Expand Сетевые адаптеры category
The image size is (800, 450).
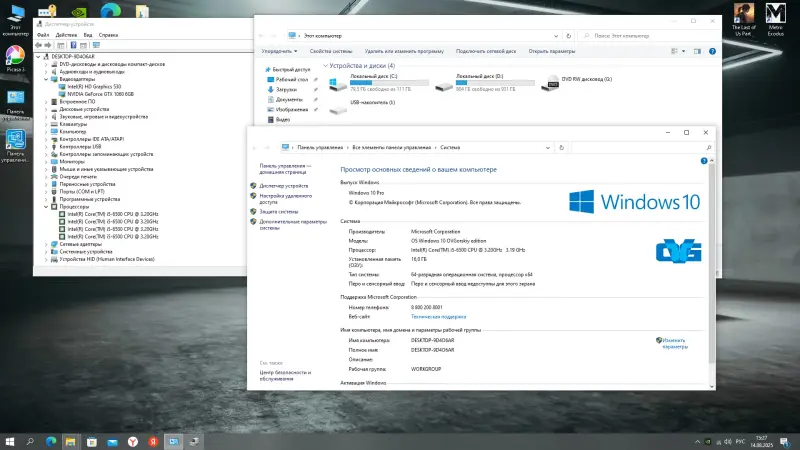pos(46,244)
